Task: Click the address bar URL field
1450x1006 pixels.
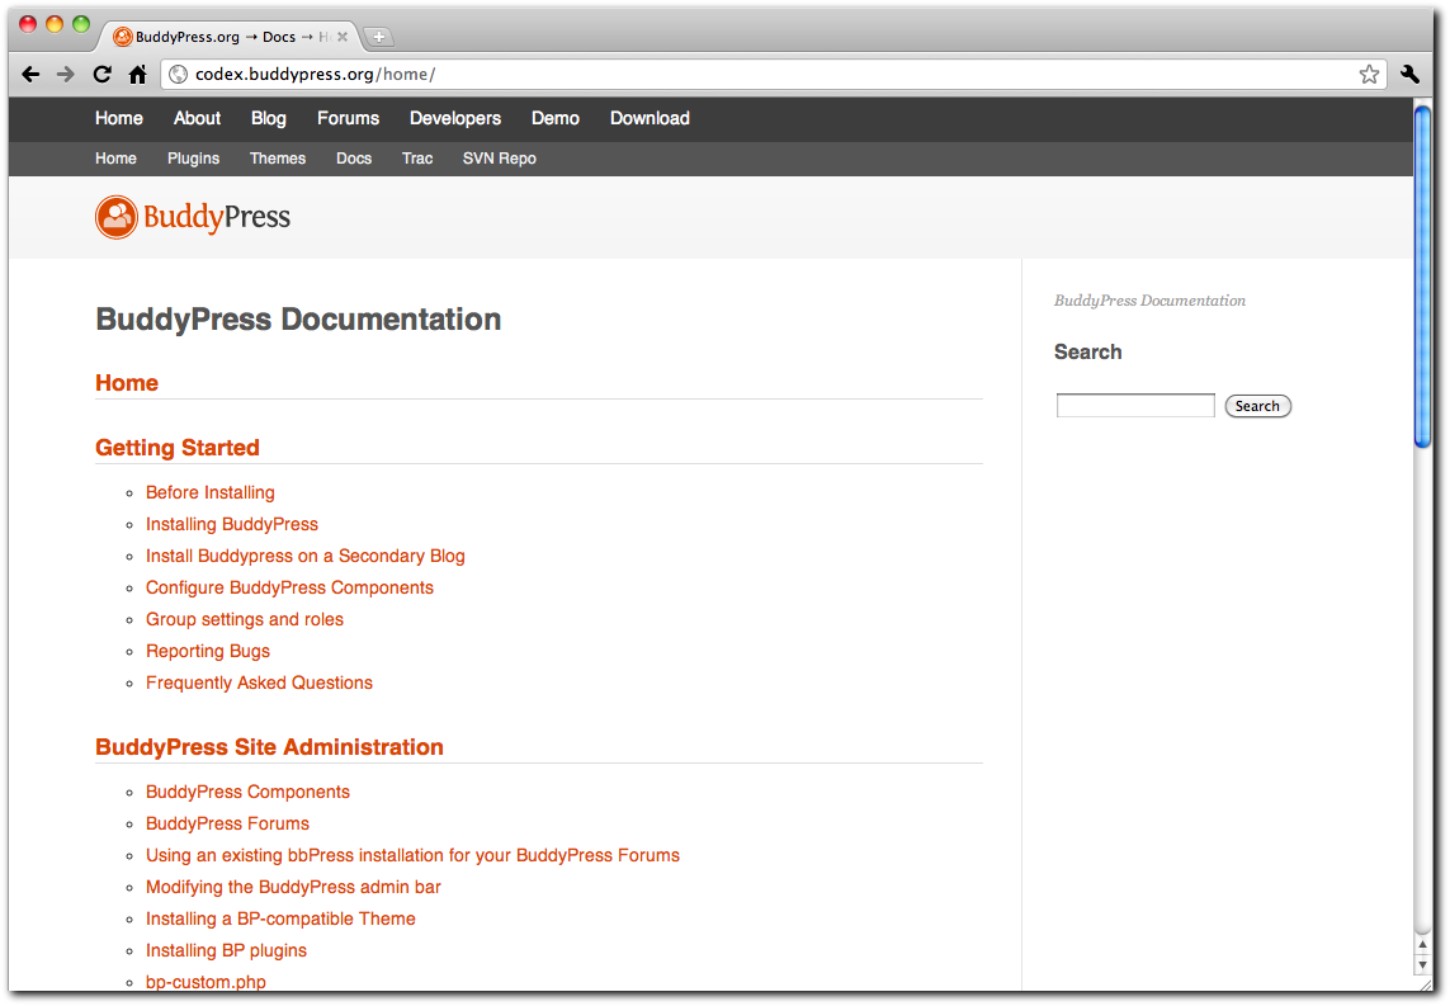Action: coord(774,74)
